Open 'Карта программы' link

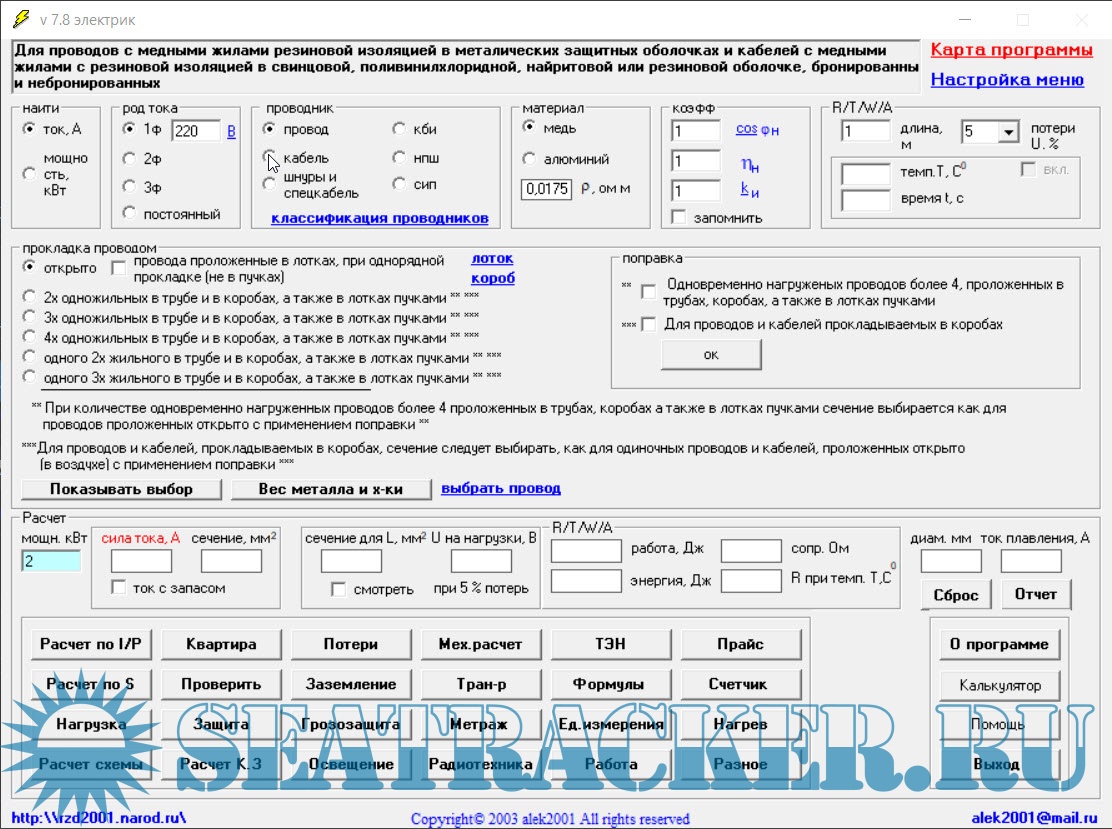click(1011, 50)
